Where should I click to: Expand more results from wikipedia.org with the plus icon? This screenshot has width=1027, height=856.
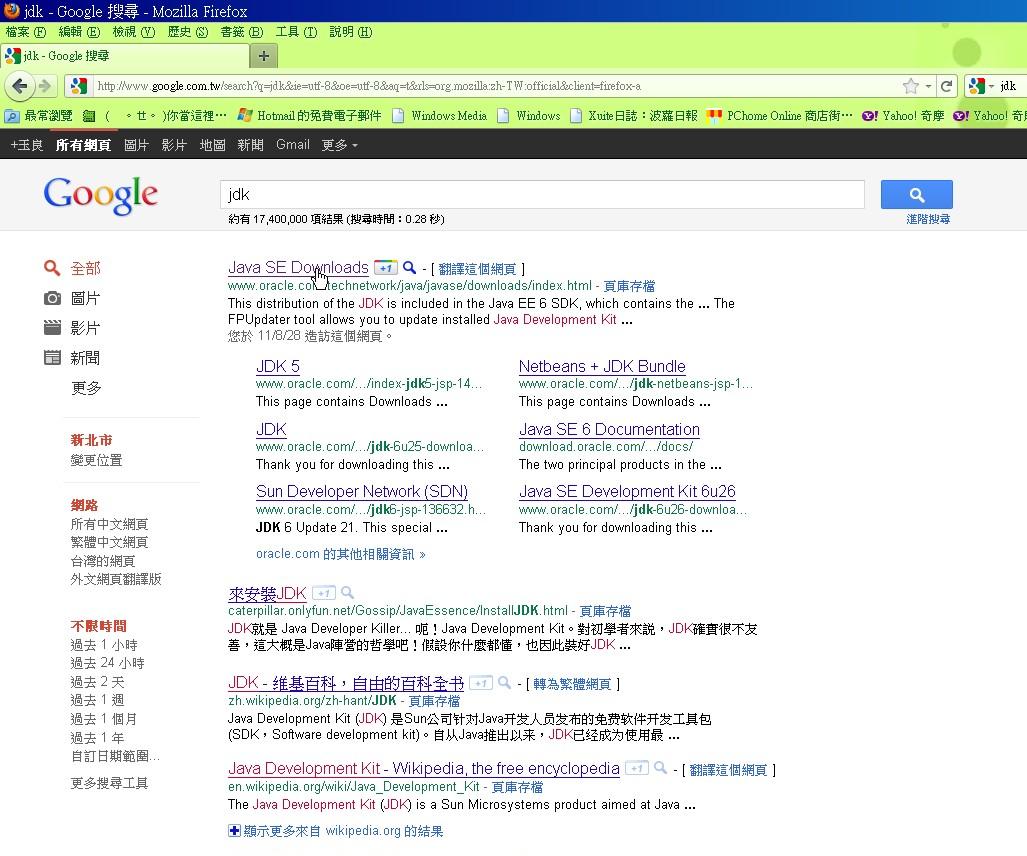pyautogui.click(x=234, y=830)
